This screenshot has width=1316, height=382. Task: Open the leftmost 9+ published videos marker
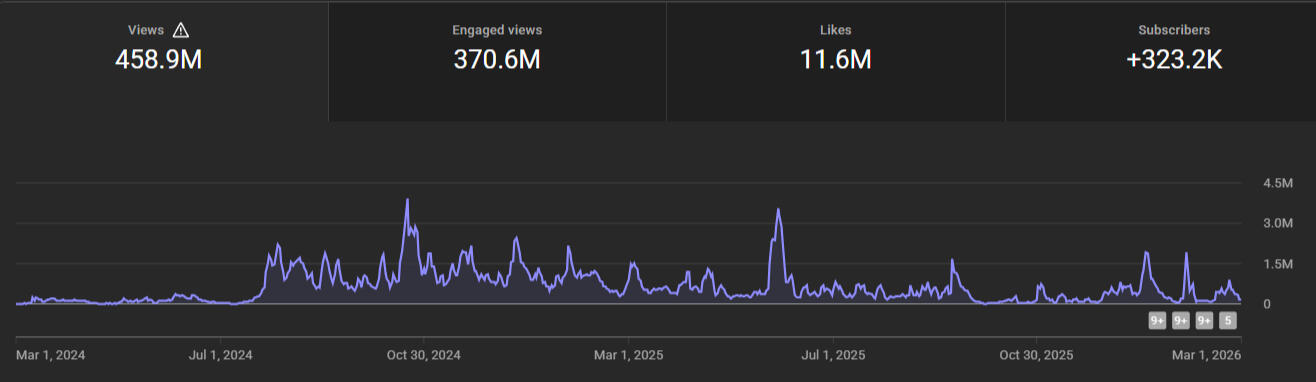(x=1157, y=321)
